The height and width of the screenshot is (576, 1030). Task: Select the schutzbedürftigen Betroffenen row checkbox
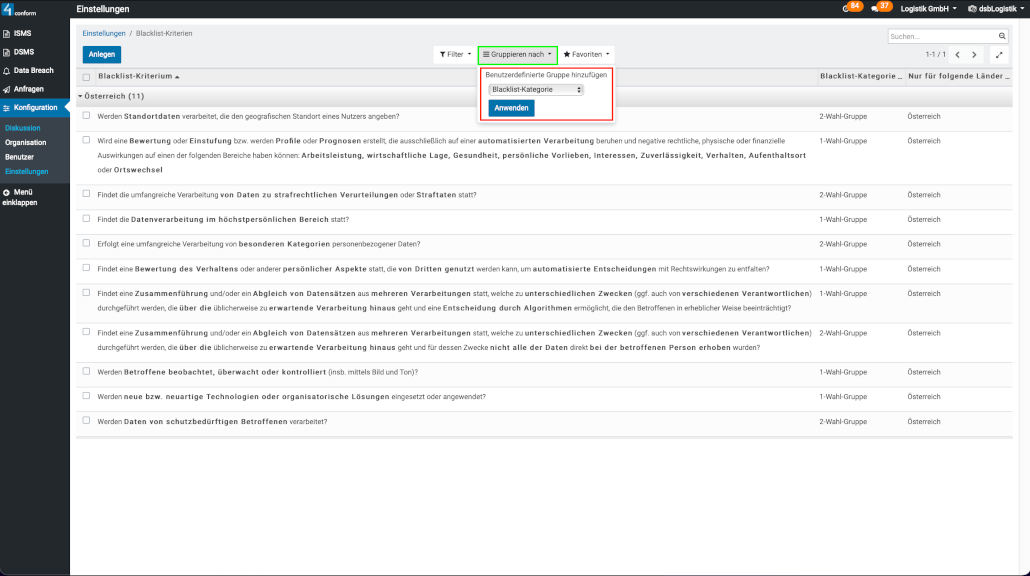[x=87, y=421]
